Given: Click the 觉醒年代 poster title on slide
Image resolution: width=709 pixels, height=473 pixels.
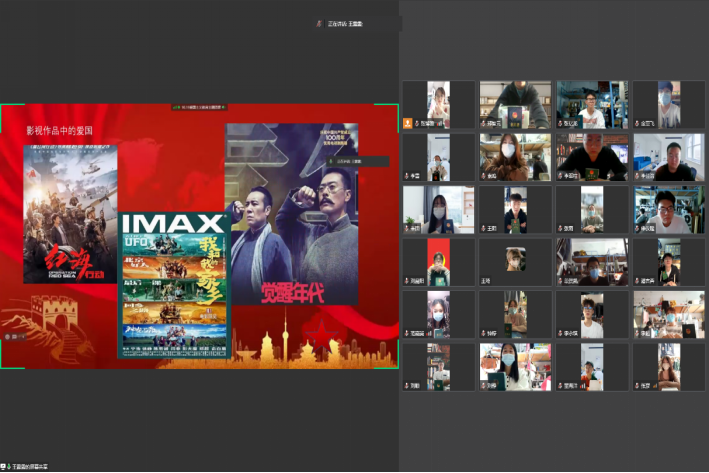Looking at the screenshot, I should (x=293, y=293).
